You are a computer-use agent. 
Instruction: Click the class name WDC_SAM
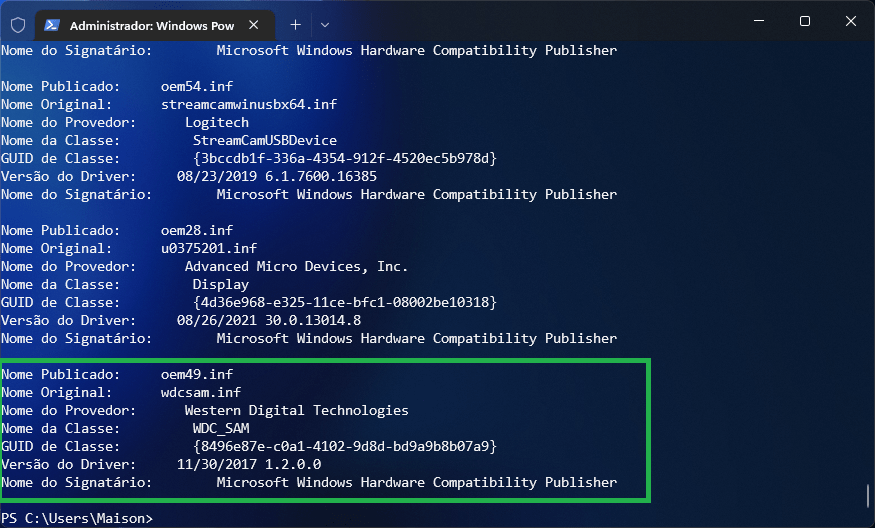221,429
